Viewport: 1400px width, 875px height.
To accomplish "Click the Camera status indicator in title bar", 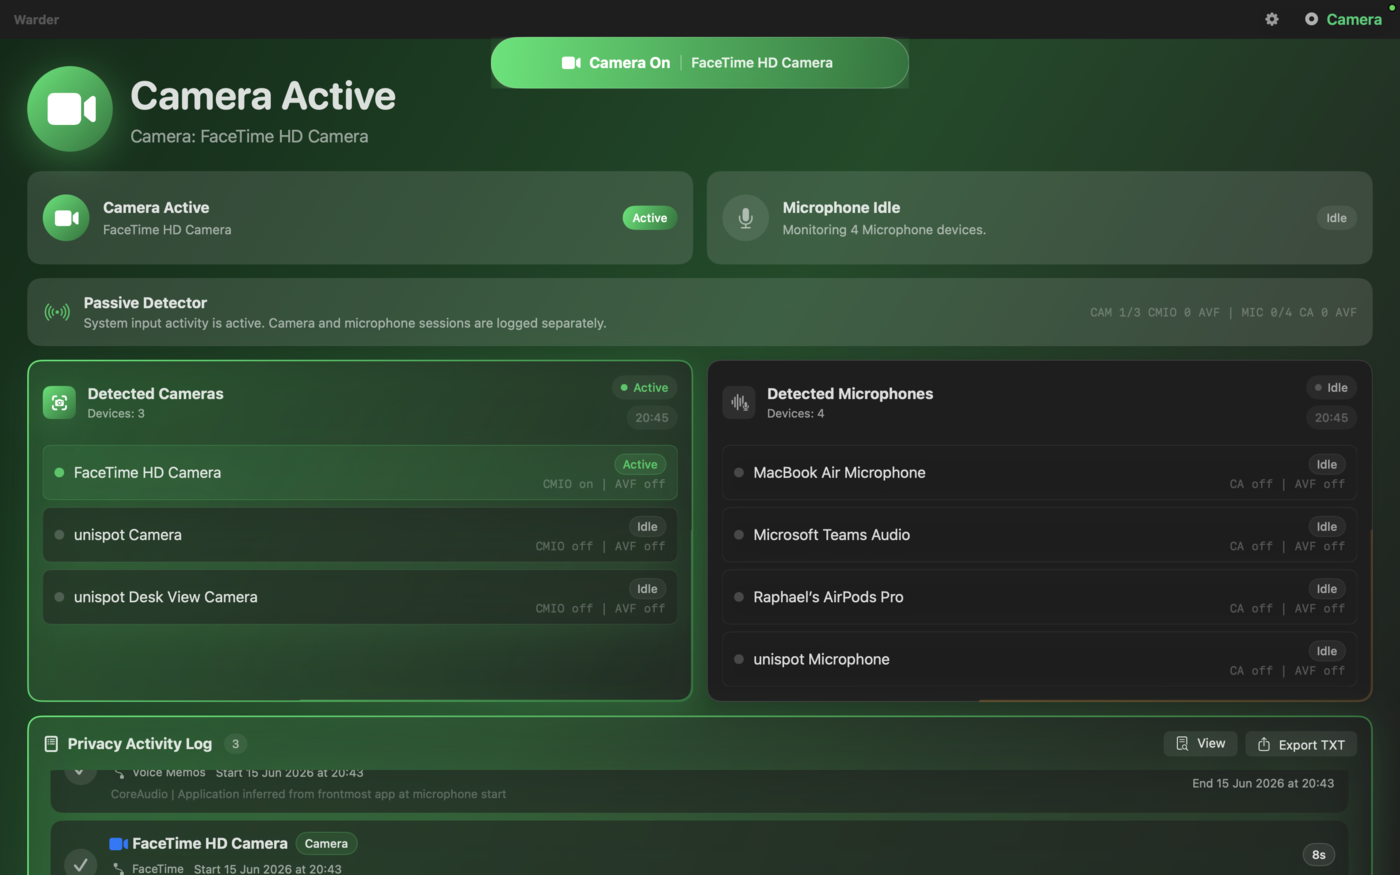I will coord(1343,19).
